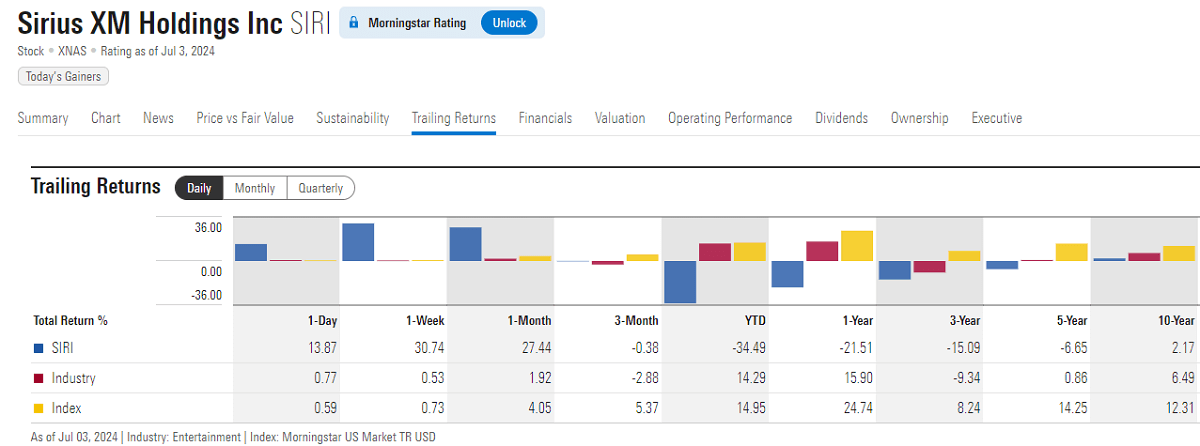Click Index 3-Month value 5.37
Viewport: 1200px width, 446px height.
tap(648, 408)
